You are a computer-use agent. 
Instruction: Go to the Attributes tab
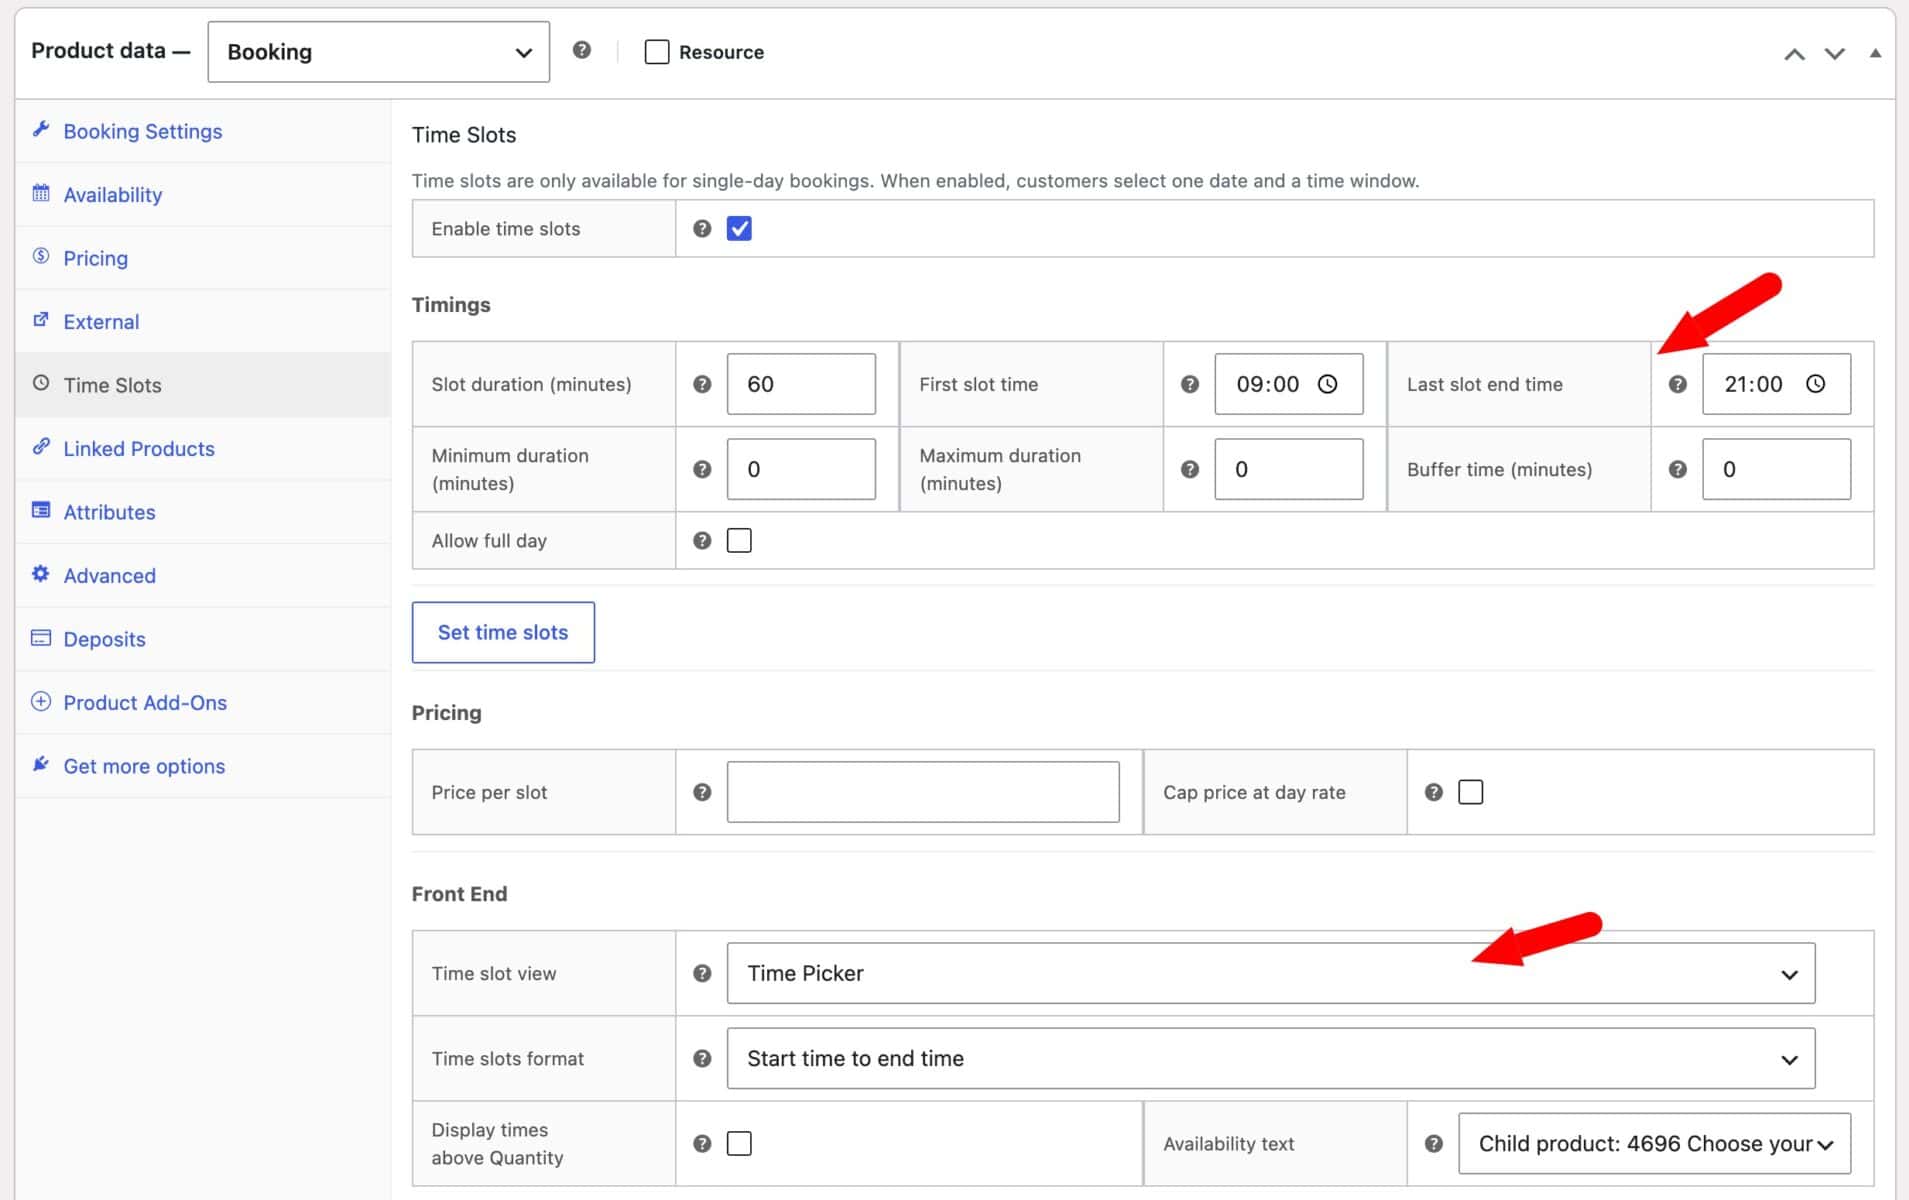pos(203,512)
